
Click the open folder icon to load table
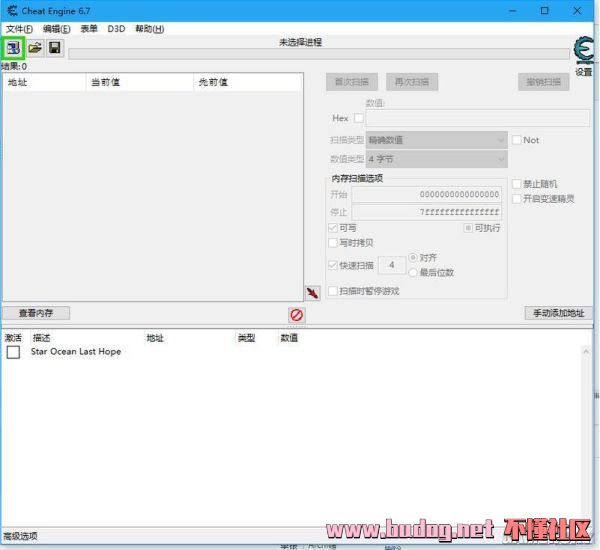tap(35, 48)
